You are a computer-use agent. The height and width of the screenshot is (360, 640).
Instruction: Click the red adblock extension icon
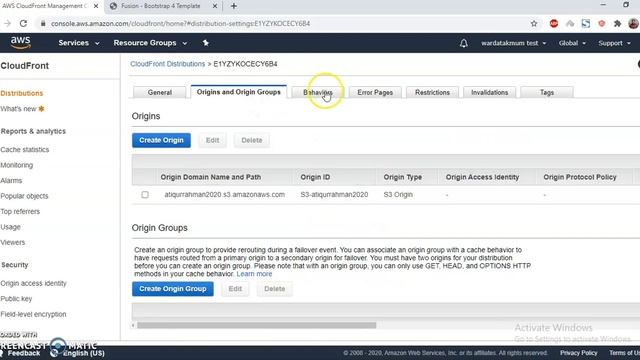554,24
